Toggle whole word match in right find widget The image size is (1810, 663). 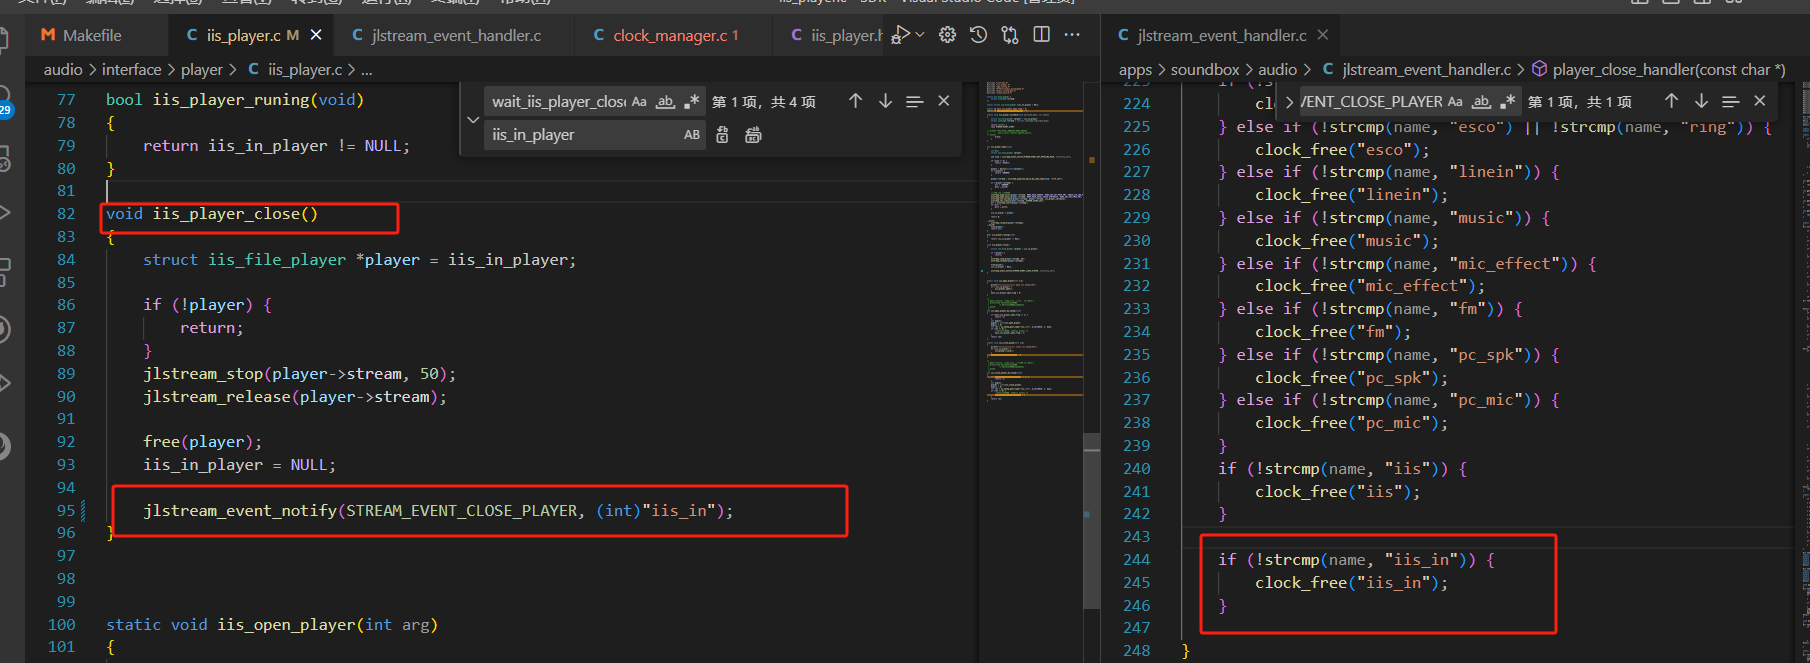1481,101
